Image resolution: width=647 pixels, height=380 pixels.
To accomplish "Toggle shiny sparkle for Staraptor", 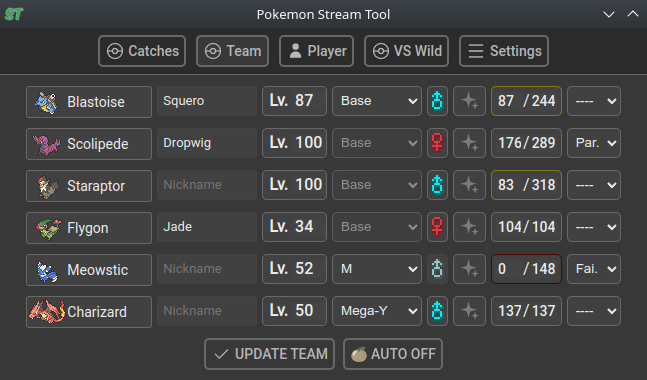I will pos(470,185).
